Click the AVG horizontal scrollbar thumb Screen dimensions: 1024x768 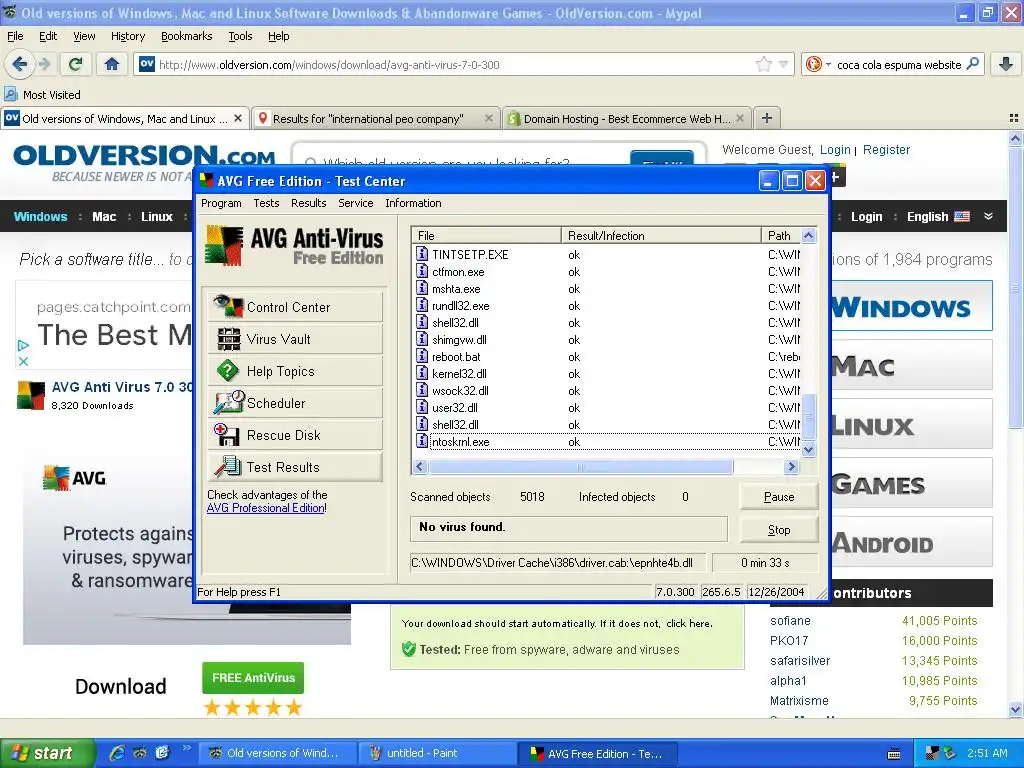tap(581, 466)
